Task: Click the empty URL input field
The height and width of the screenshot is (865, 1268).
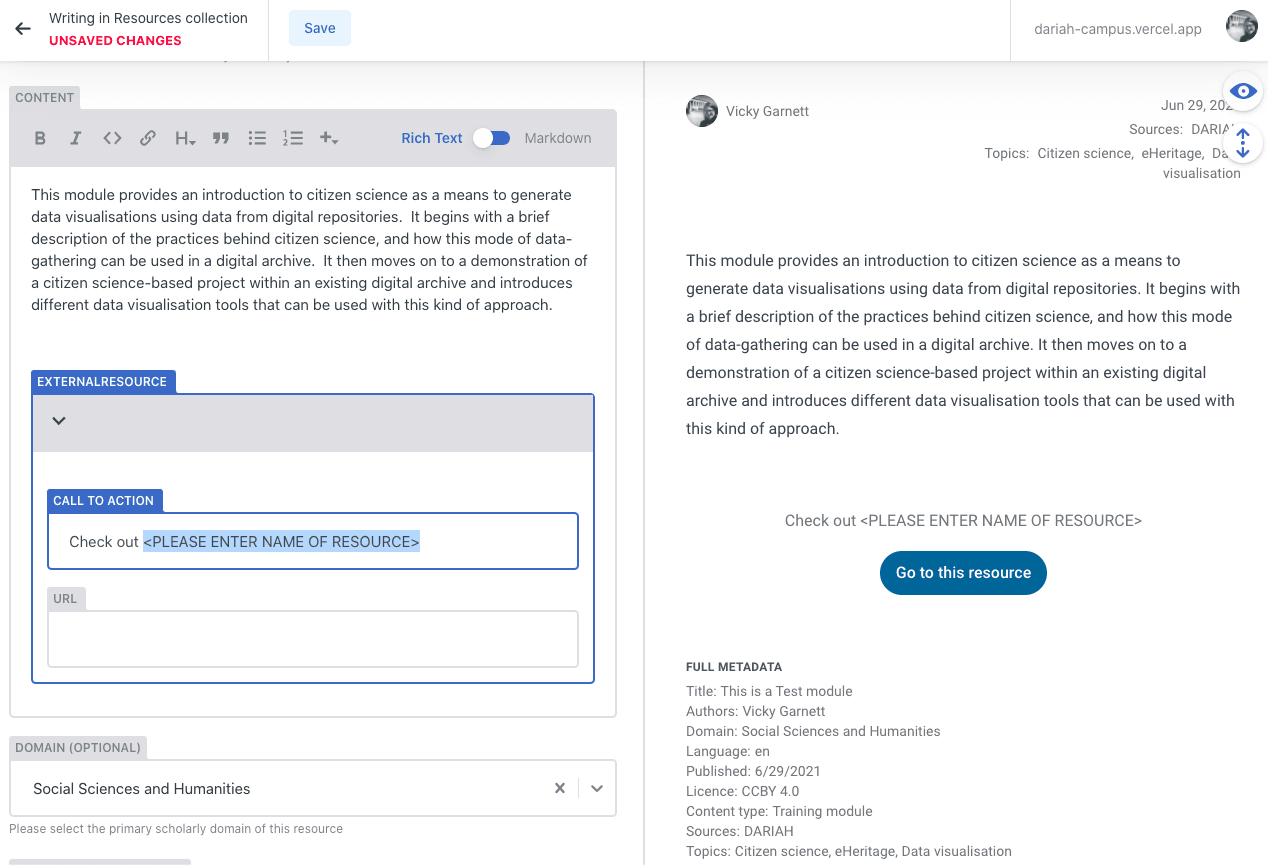Action: pyautogui.click(x=313, y=639)
